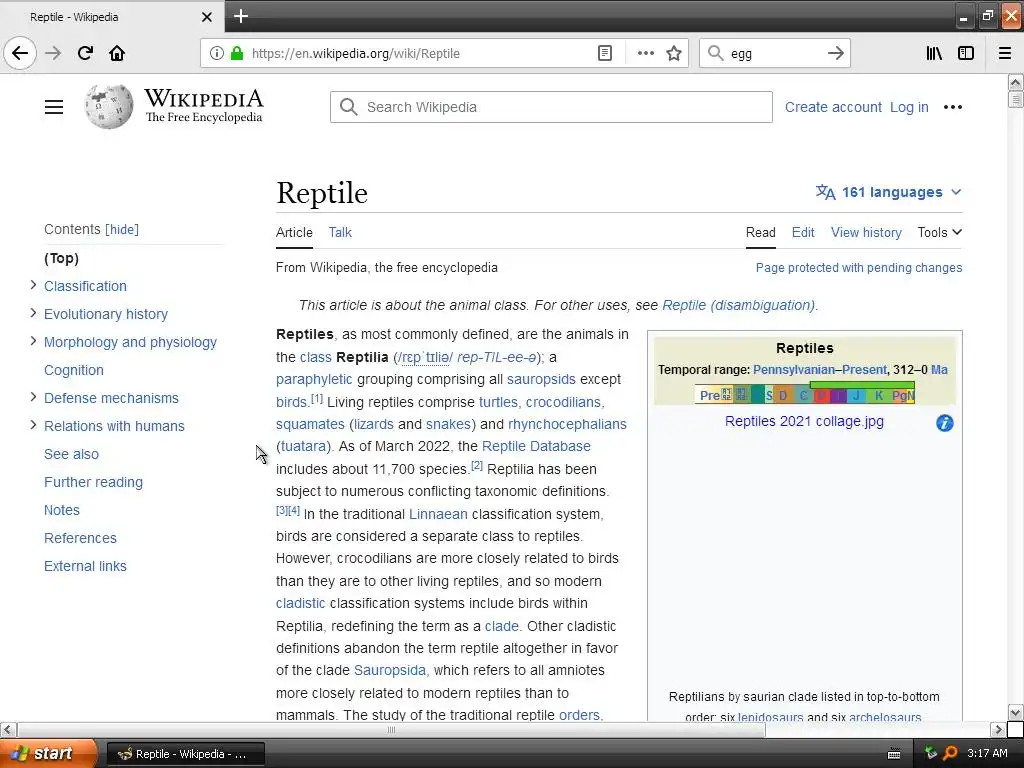1024x768 pixels.
Task: Open the 161 languages dropdown
Action: pyautogui.click(x=888, y=192)
